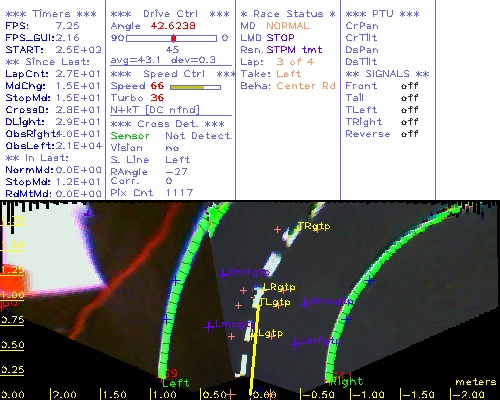Image resolution: width=500 pixels, height=400 pixels.
Task: Click the MD mode value NORMAL
Action: point(288,26)
